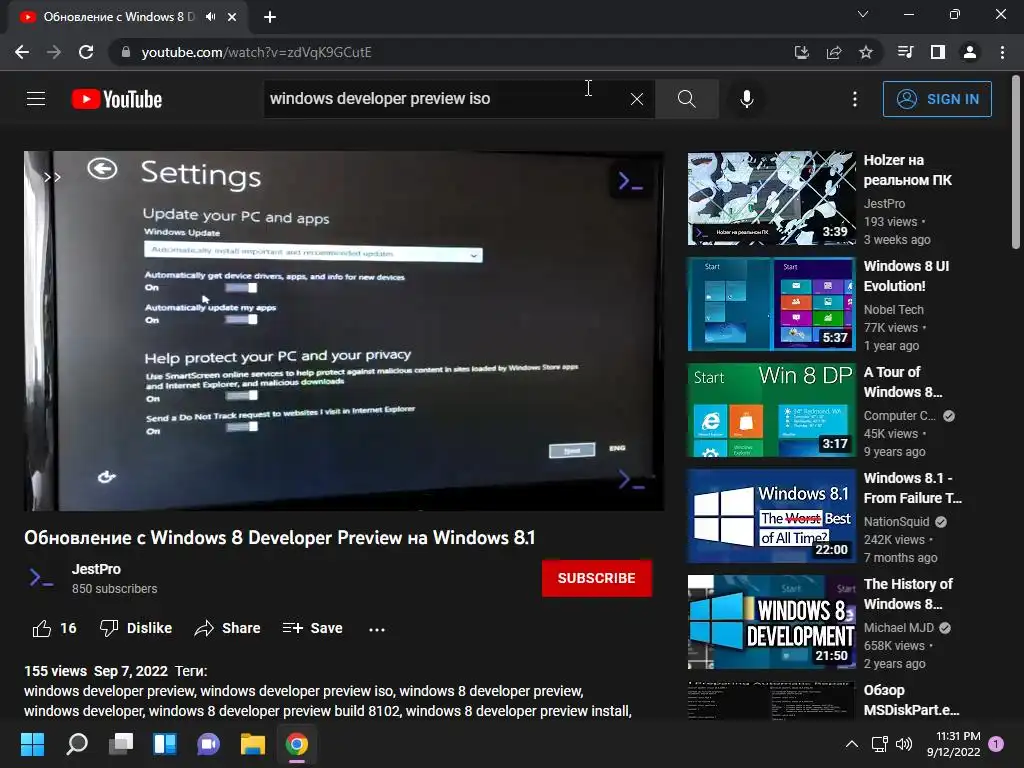
Task: Show hidden system tray icons
Action: tap(852, 744)
